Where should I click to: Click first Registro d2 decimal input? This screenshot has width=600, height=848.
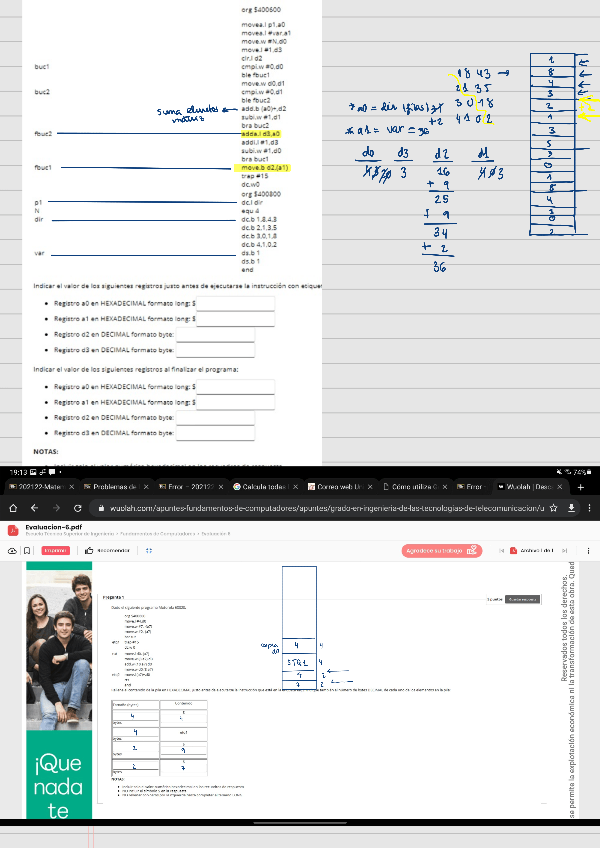[x=215, y=335]
